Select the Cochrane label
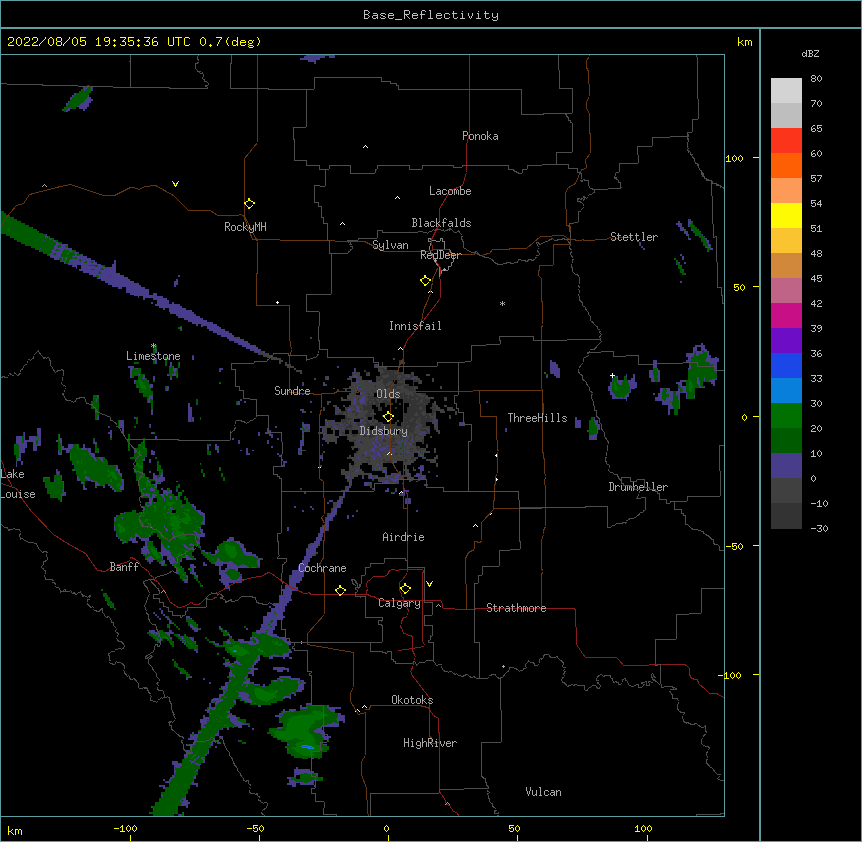Screen dimensions: 862x842 322,568
